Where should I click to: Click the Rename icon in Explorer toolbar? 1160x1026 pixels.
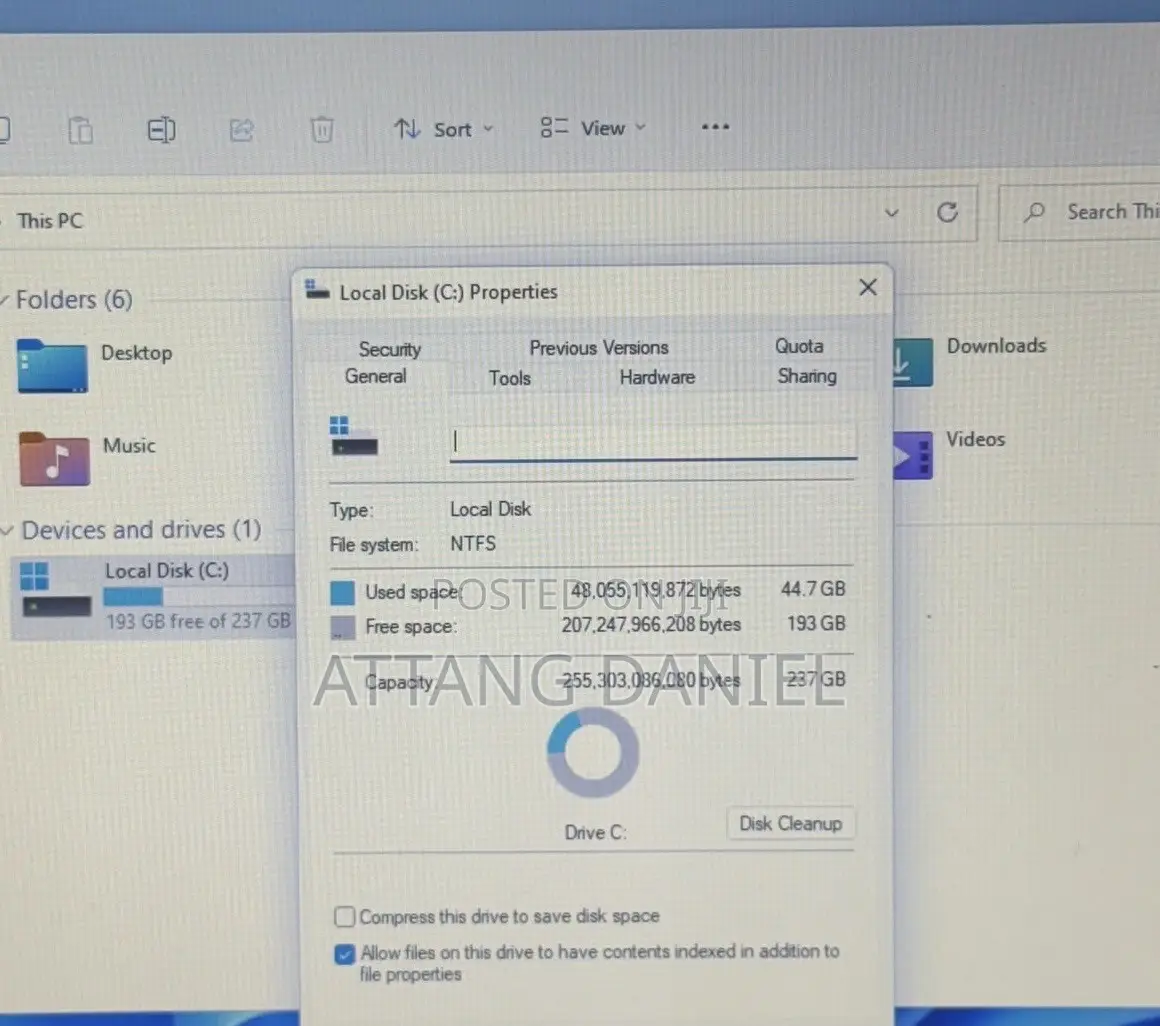tap(161, 130)
